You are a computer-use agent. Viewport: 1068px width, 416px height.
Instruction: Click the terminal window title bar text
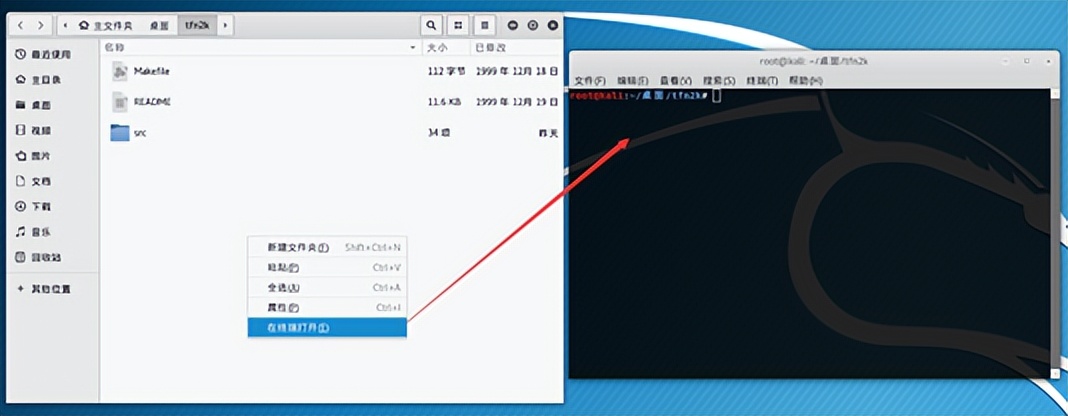click(x=813, y=61)
